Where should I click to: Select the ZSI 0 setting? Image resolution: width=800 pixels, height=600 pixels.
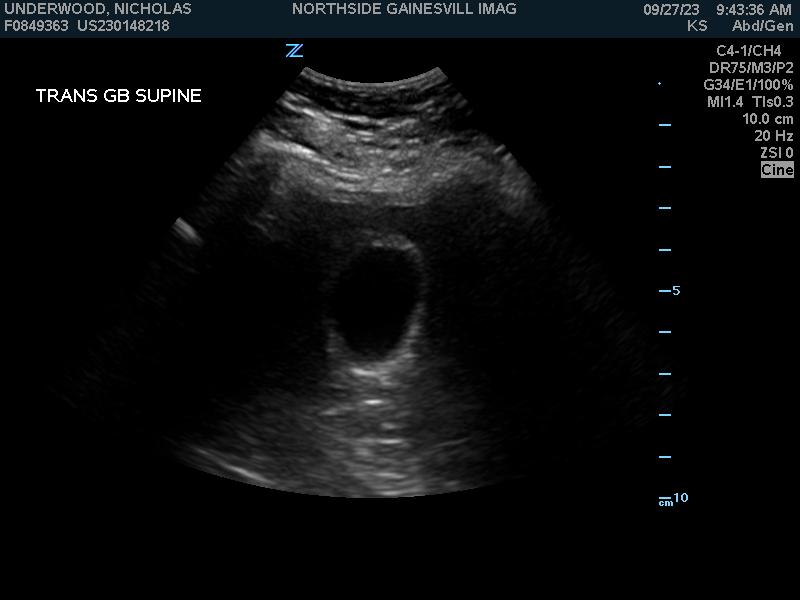(776, 153)
